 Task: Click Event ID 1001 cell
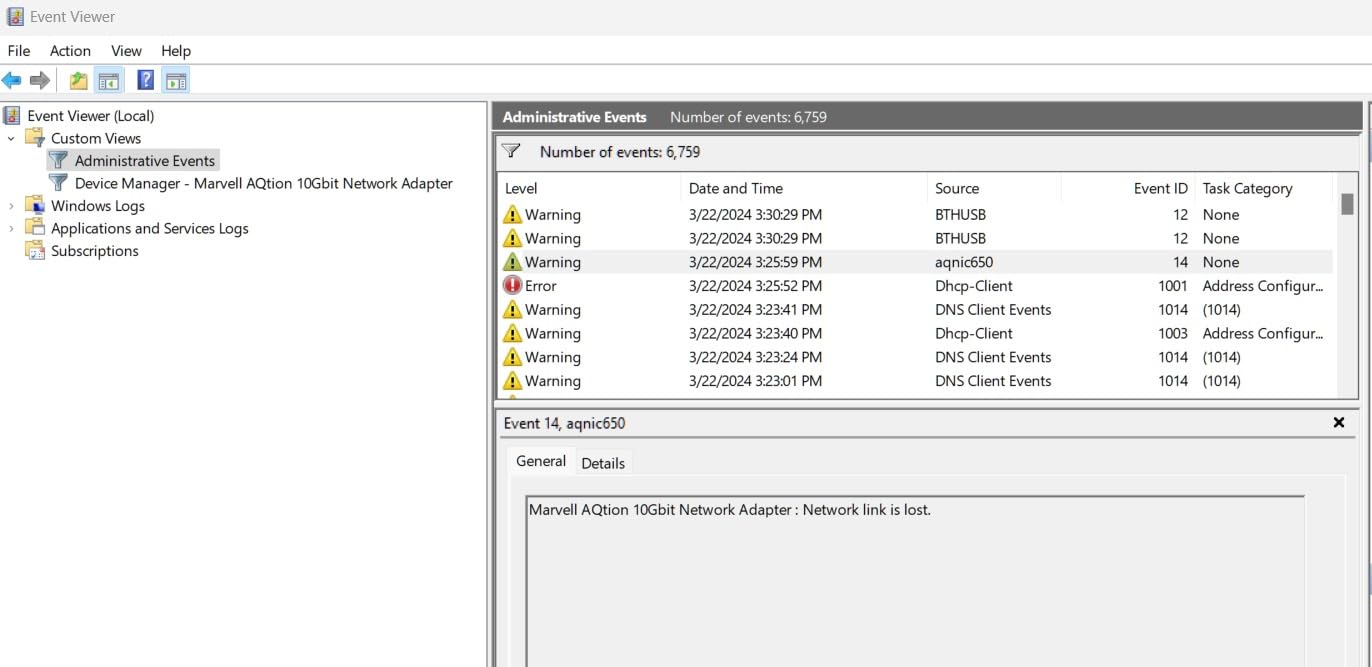tap(1173, 285)
